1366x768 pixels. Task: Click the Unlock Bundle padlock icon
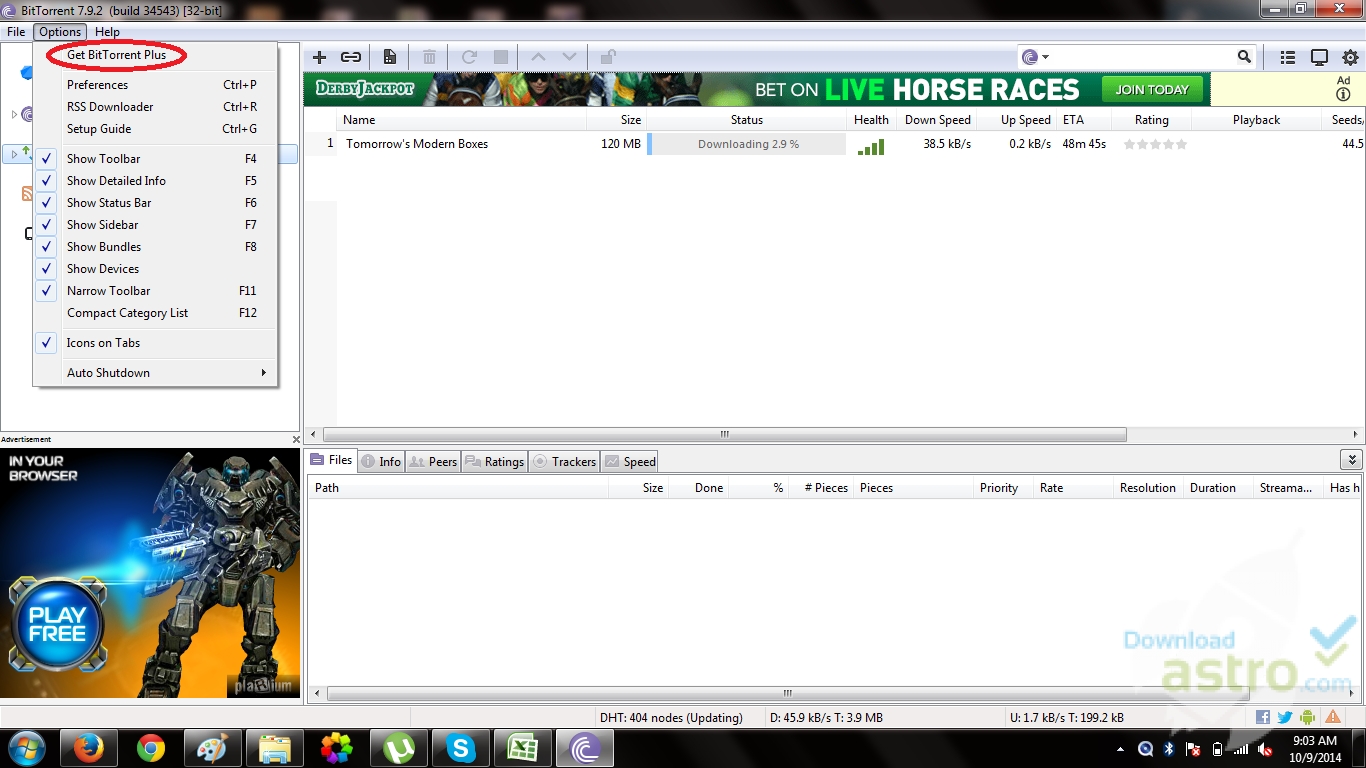(x=608, y=57)
